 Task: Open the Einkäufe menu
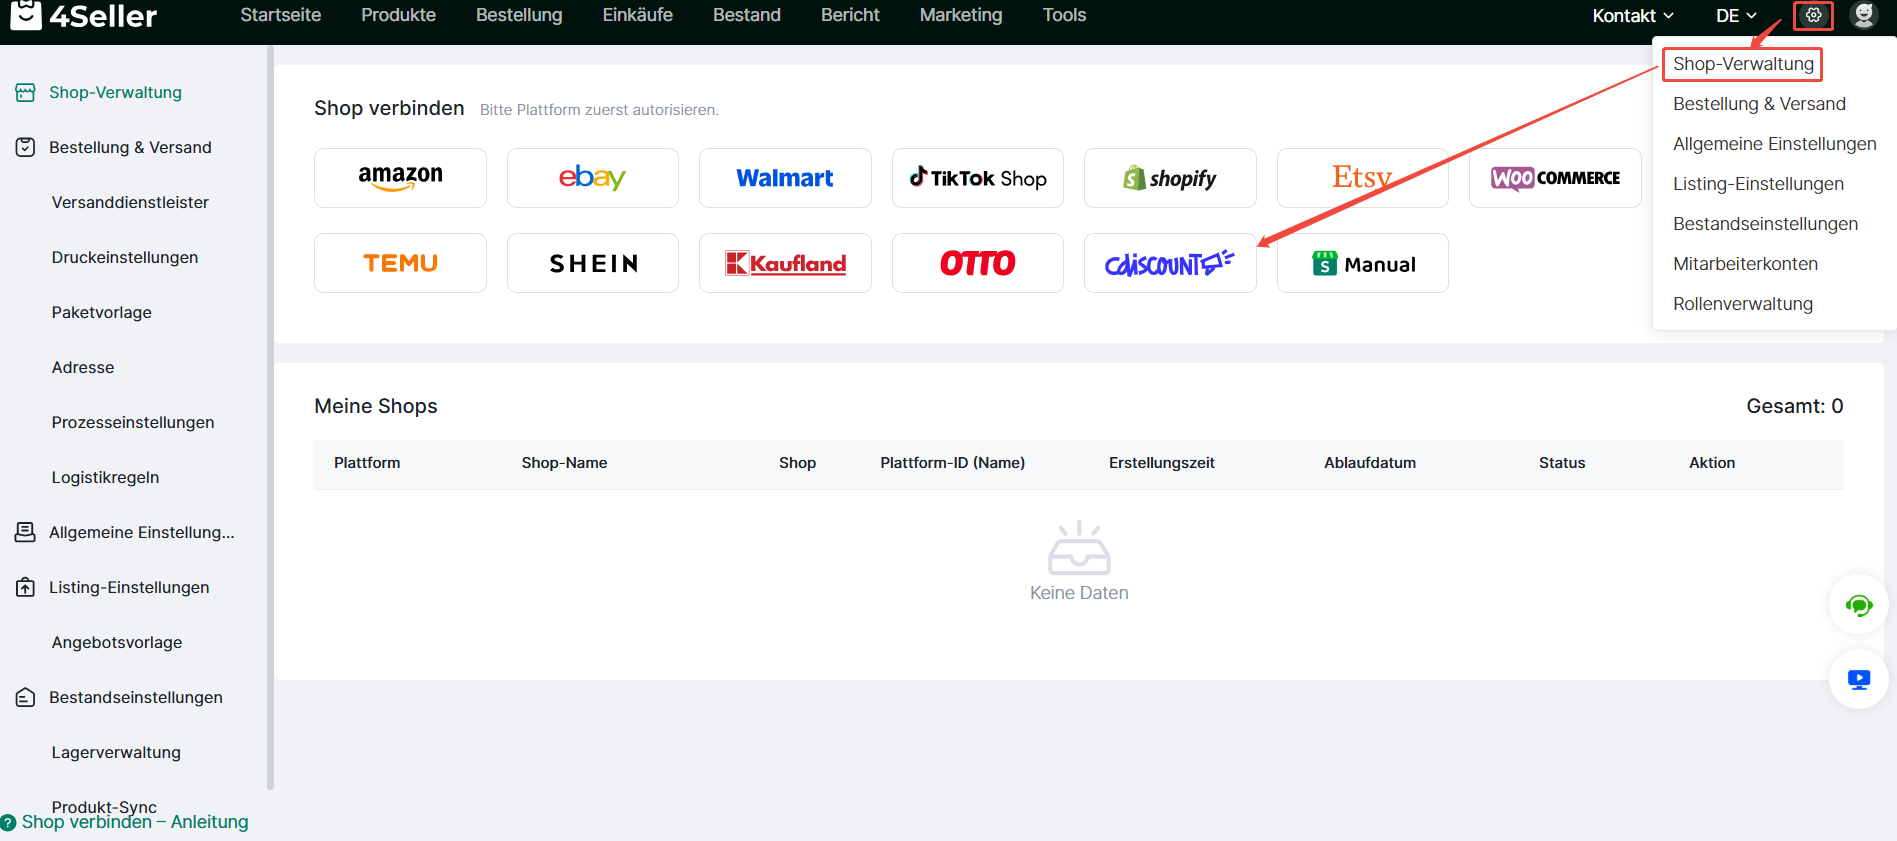click(x=638, y=15)
